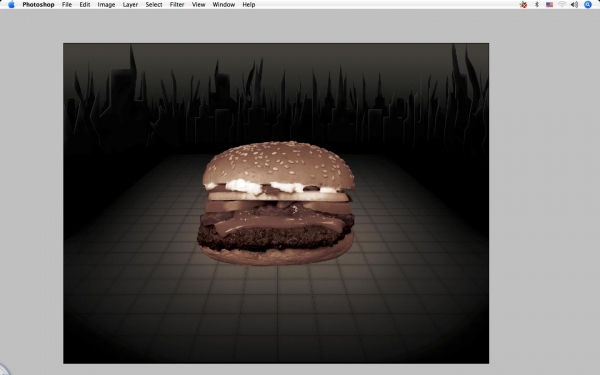The width and height of the screenshot is (600, 375).
Task: Open the Window menu
Action: (x=223, y=5)
